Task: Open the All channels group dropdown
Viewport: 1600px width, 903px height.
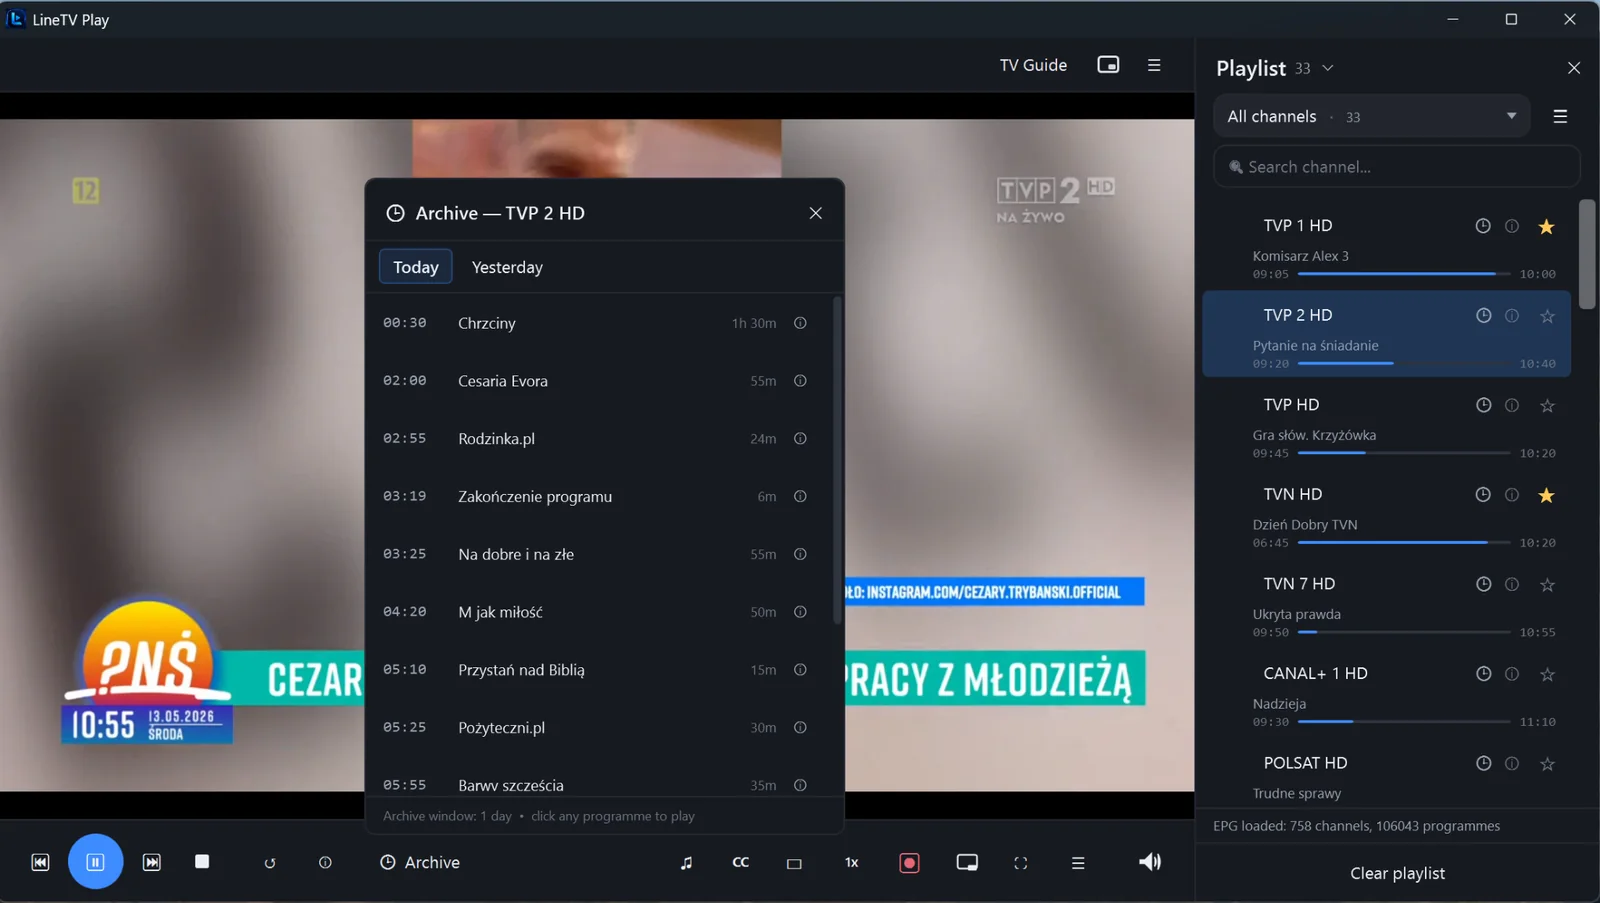Action: (x=1372, y=116)
